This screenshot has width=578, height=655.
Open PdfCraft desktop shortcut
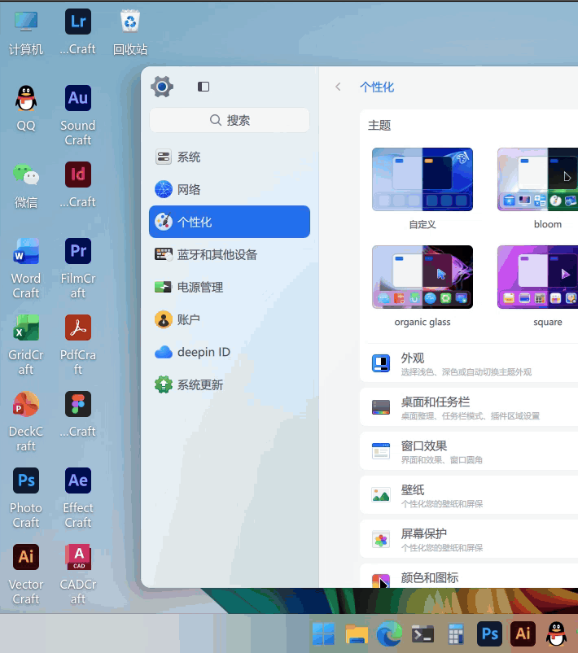pyautogui.click(x=78, y=345)
